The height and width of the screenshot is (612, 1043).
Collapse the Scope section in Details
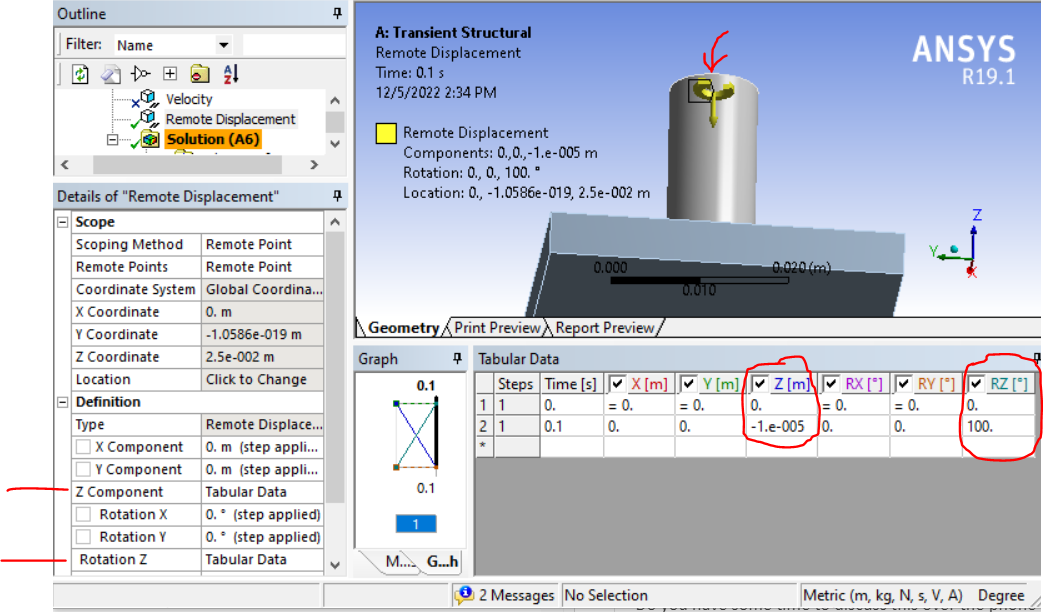(x=63, y=222)
